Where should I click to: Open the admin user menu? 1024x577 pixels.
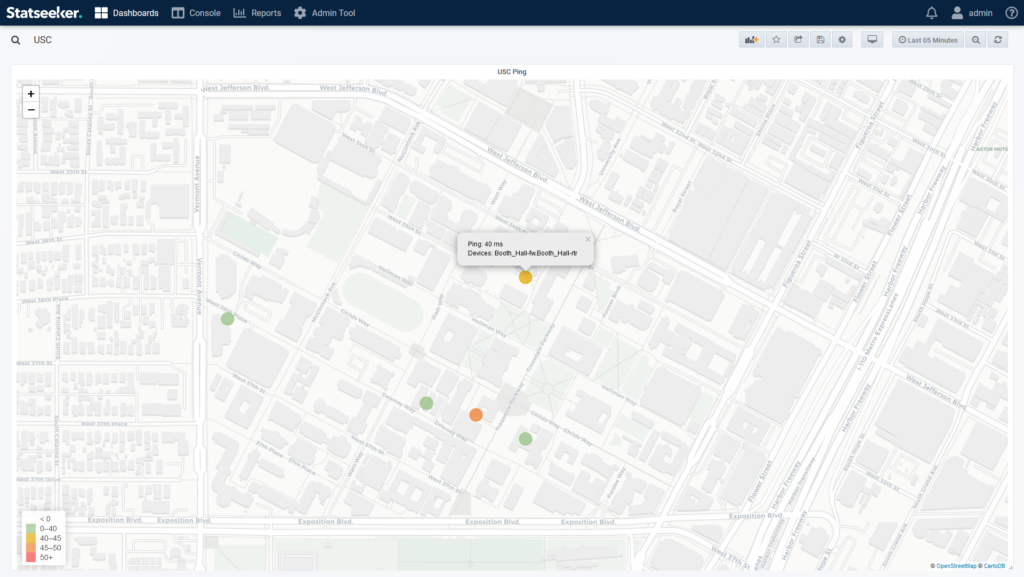tap(971, 13)
